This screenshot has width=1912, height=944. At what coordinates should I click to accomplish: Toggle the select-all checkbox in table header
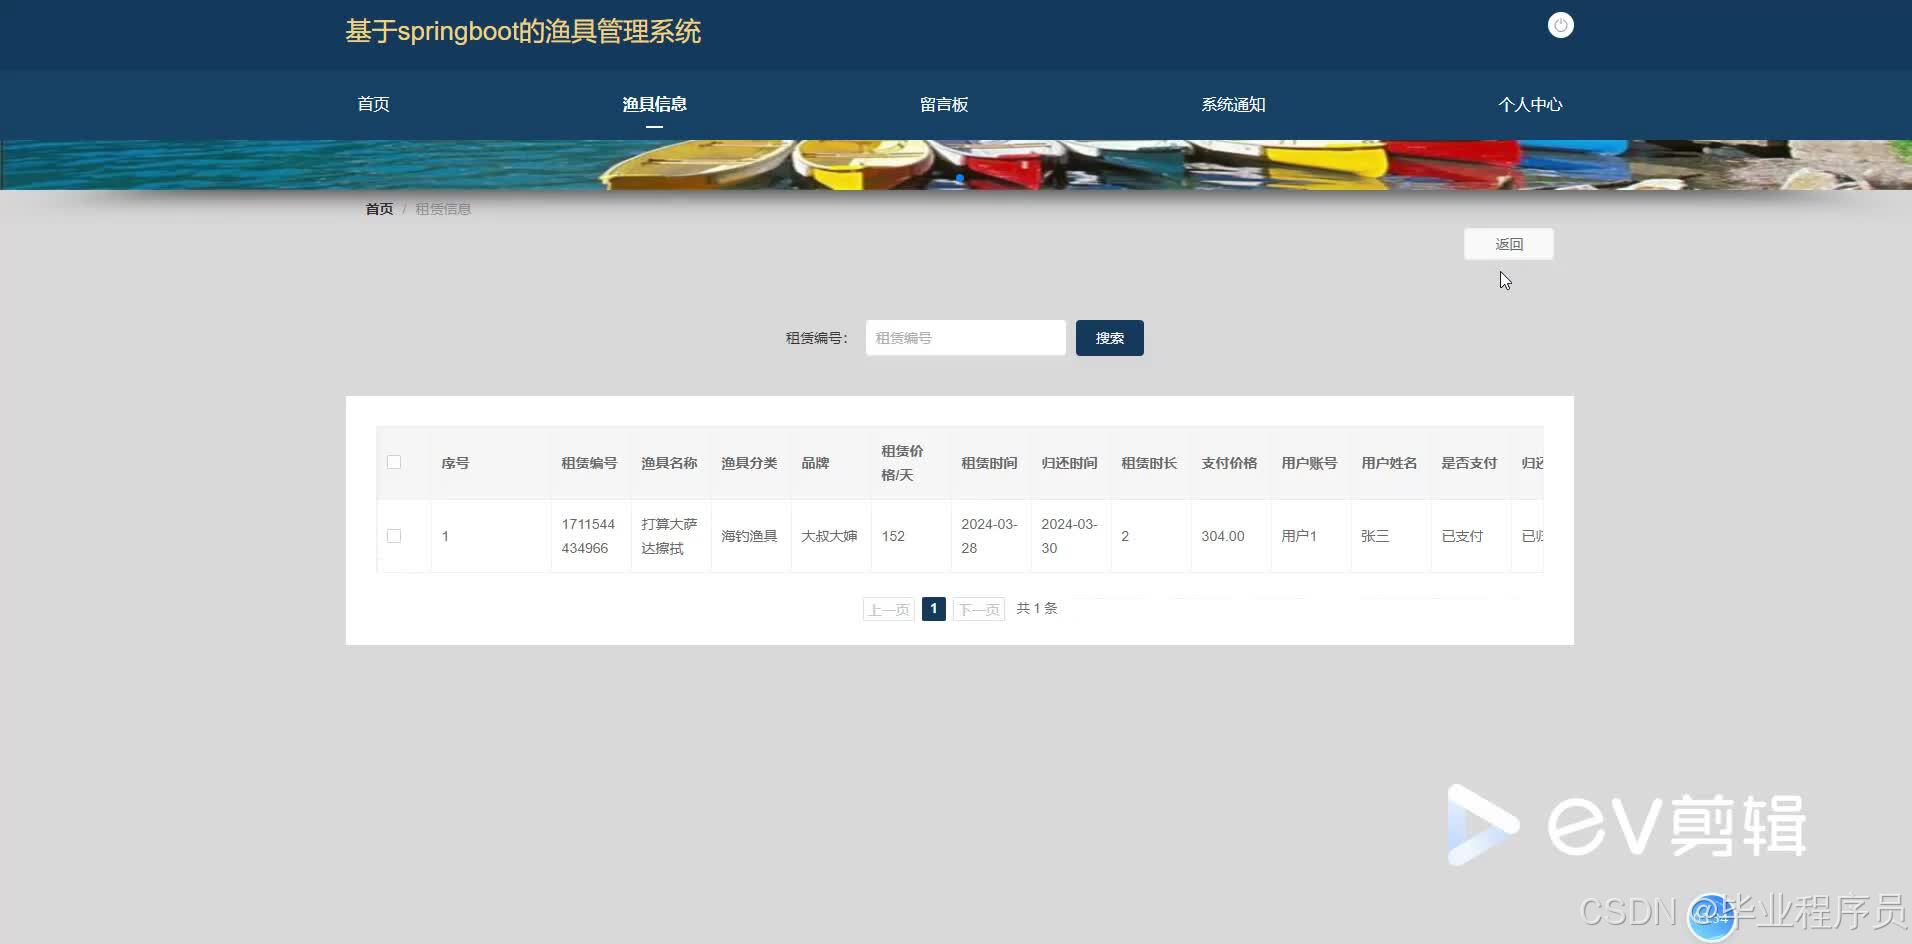coord(393,462)
